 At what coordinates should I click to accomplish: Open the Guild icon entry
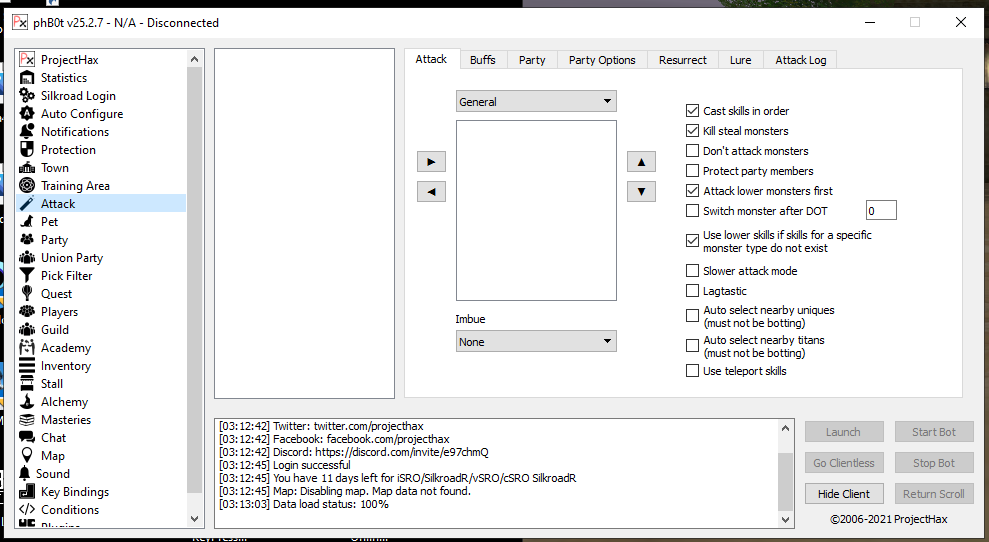28,330
